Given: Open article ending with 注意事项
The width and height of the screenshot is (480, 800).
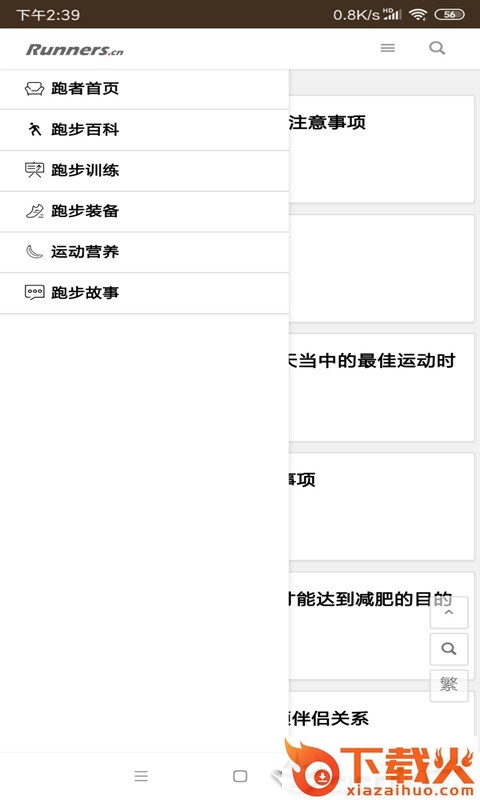Looking at the screenshot, I should 382,149.
